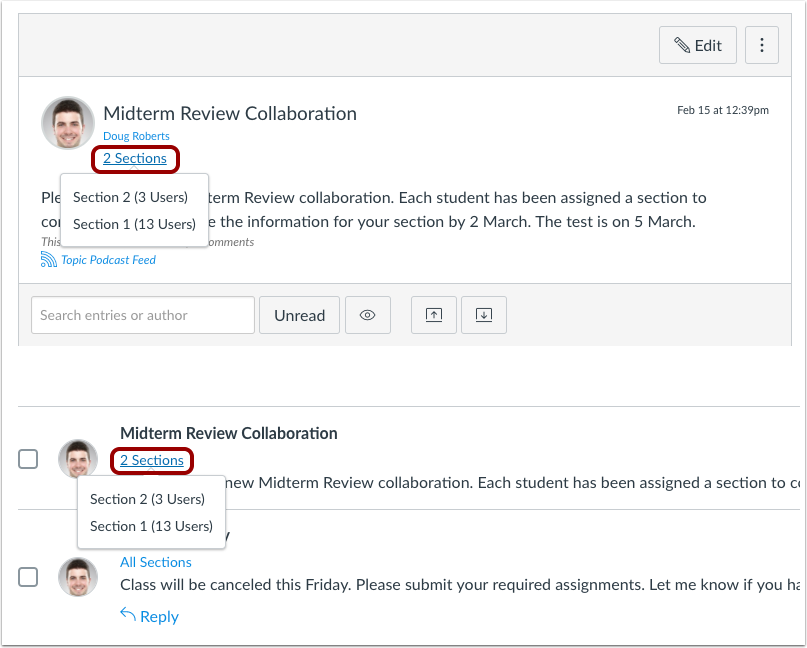Click the Topic Podcast Feed RSS icon
Viewport: 807px width, 648px height.
(50, 259)
